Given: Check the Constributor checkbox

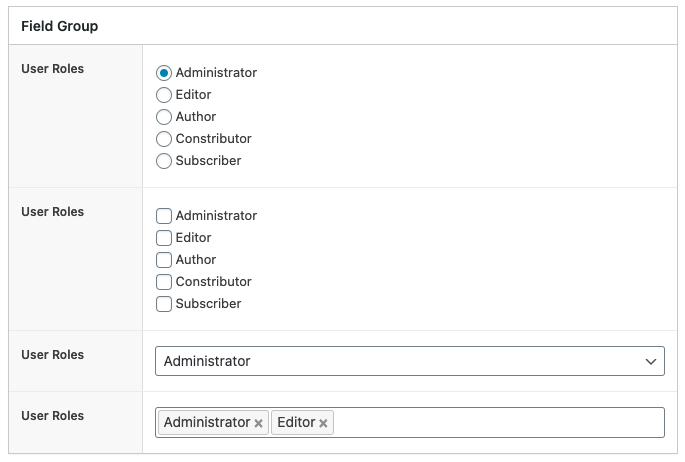Looking at the screenshot, I should [x=164, y=282].
